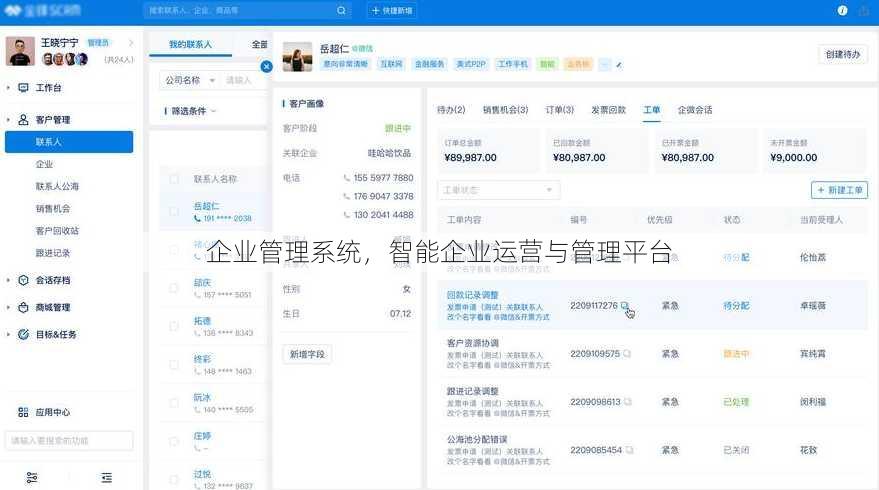Tick the checkbox for contact 邵庆
This screenshot has height=490, width=879.
pos(174,288)
